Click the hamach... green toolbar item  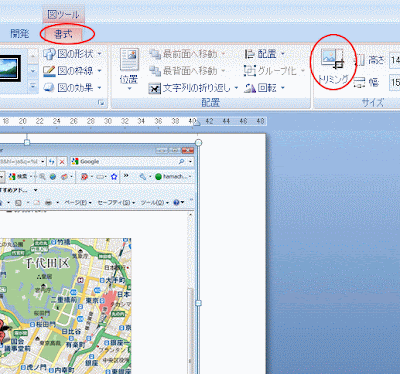click(173, 177)
